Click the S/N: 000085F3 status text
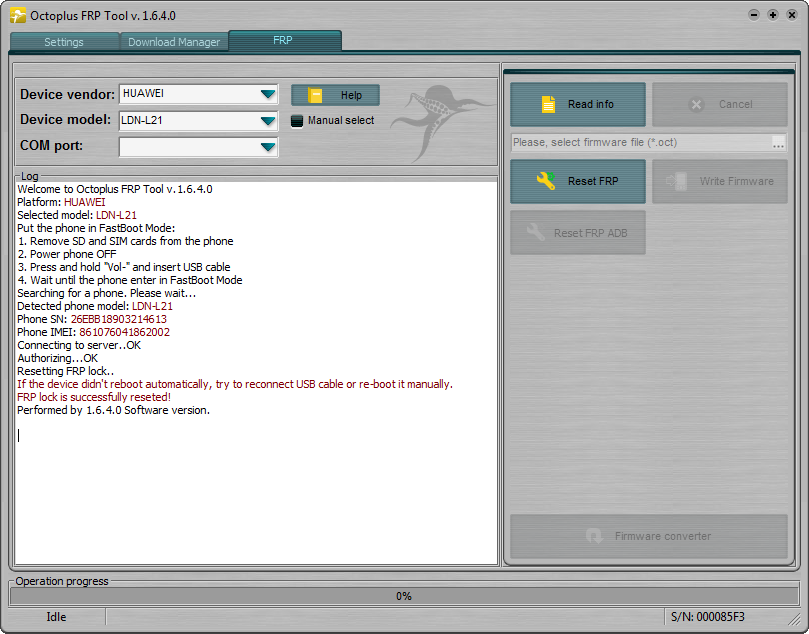Screen dimensions: 809x634 pos(707,617)
